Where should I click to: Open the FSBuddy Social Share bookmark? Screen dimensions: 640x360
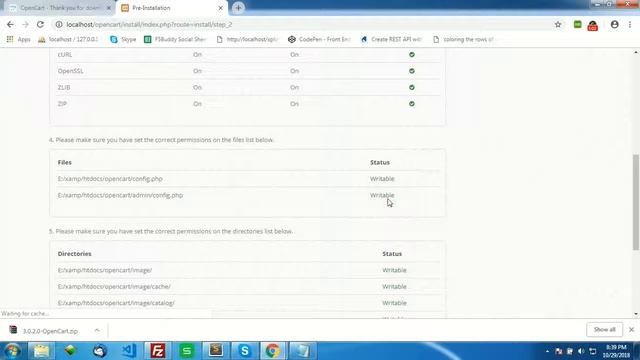pos(176,39)
